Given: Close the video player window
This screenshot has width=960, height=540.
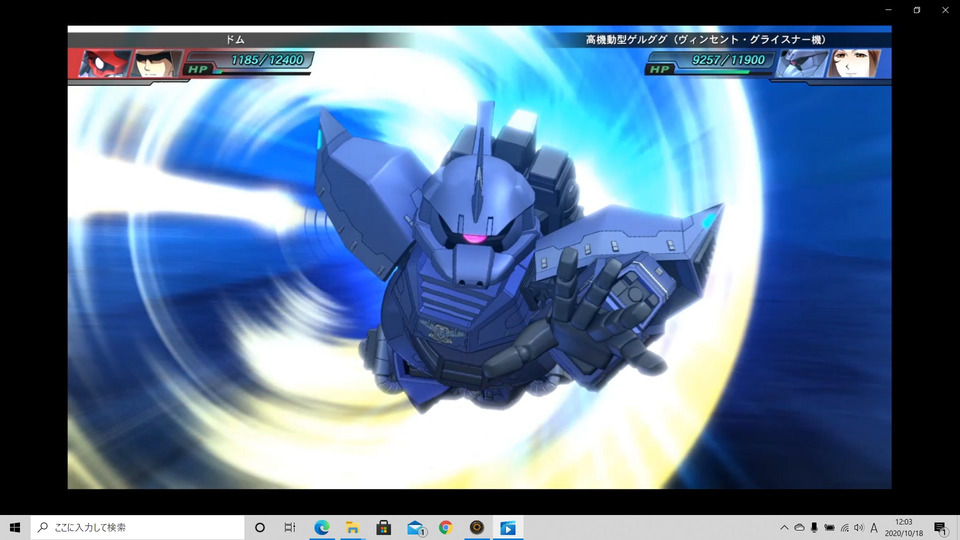Looking at the screenshot, I should point(945,10).
